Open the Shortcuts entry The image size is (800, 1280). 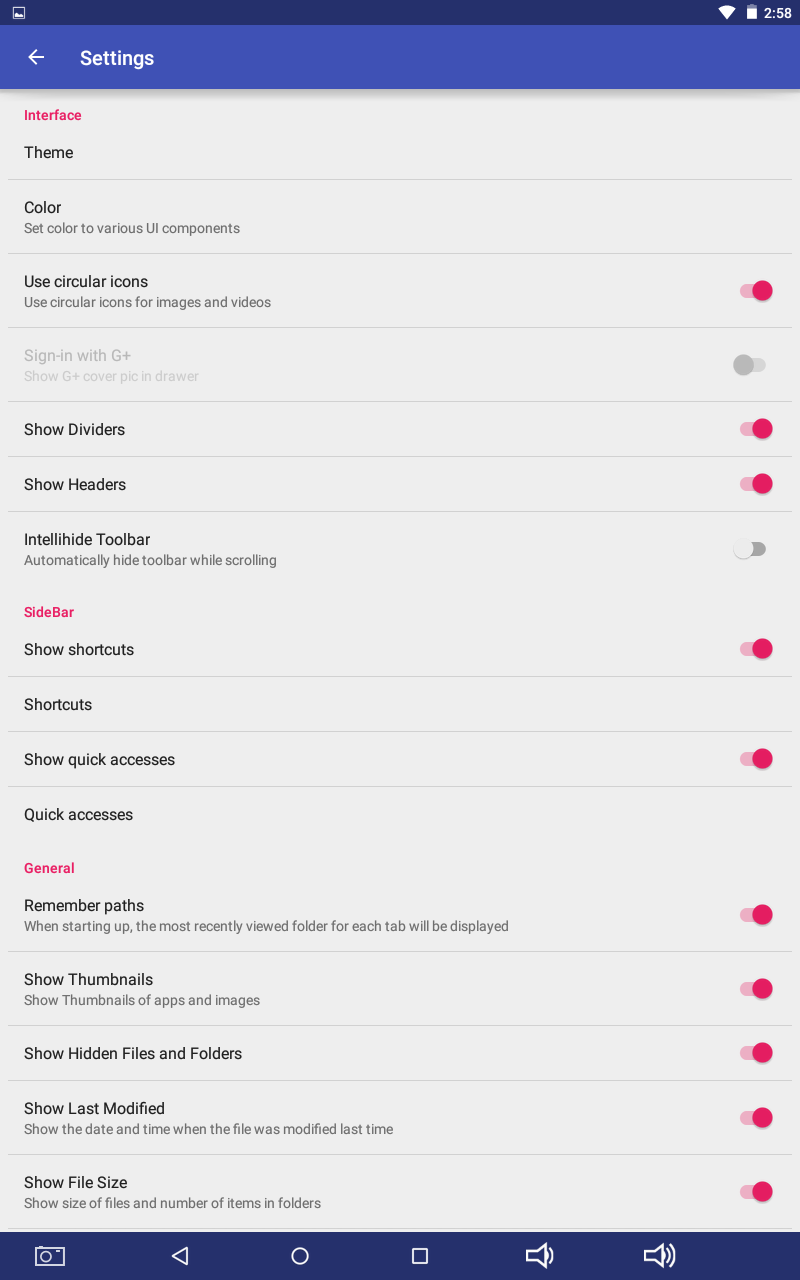[400, 704]
